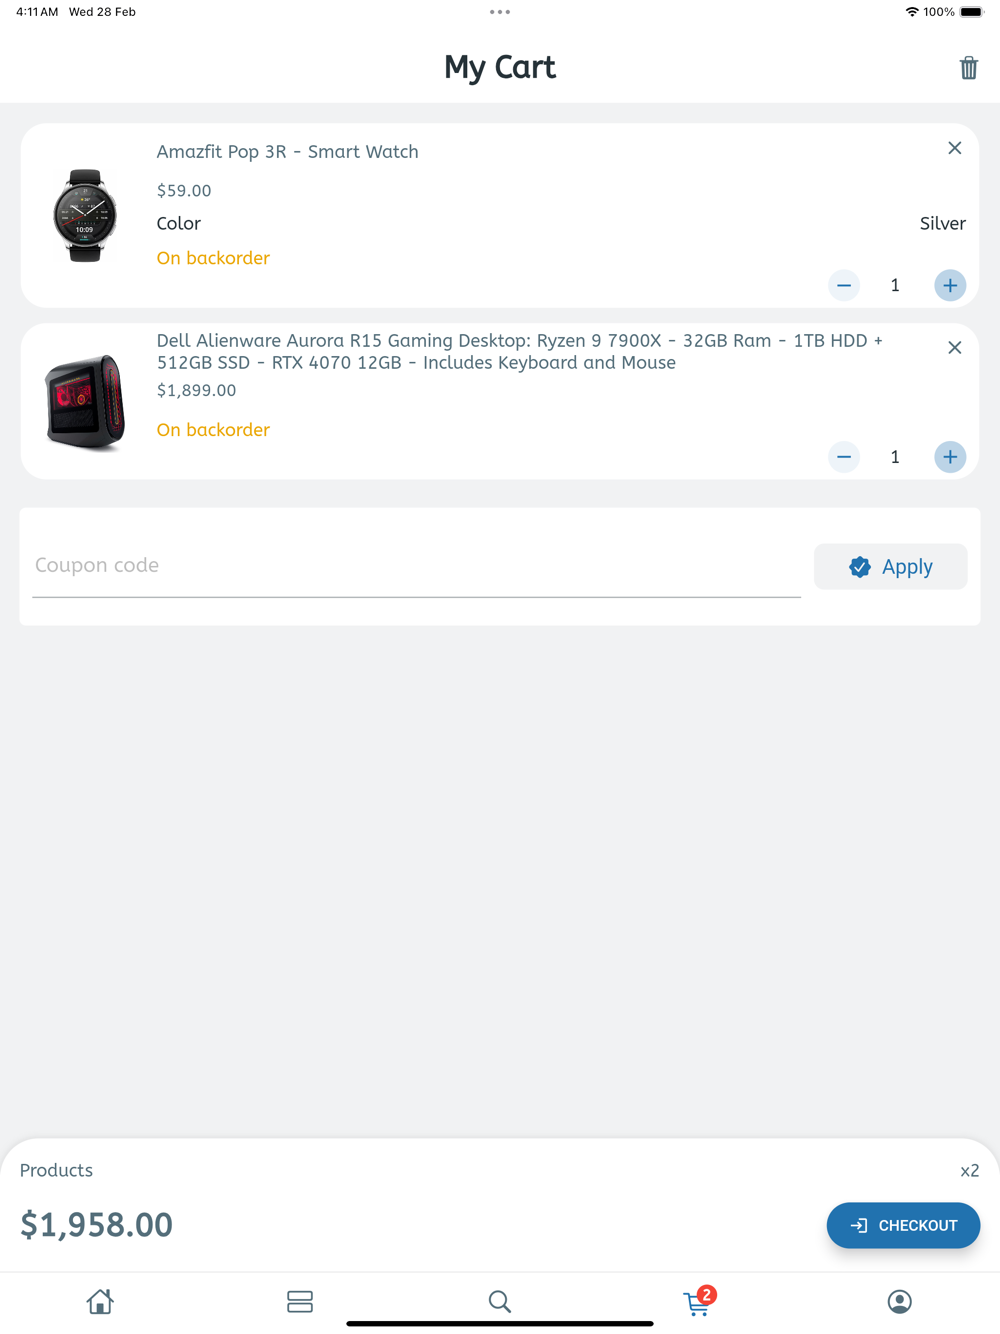The width and height of the screenshot is (1000, 1334).
Task: Open the cart tab with badge
Action: (699, 1301)
